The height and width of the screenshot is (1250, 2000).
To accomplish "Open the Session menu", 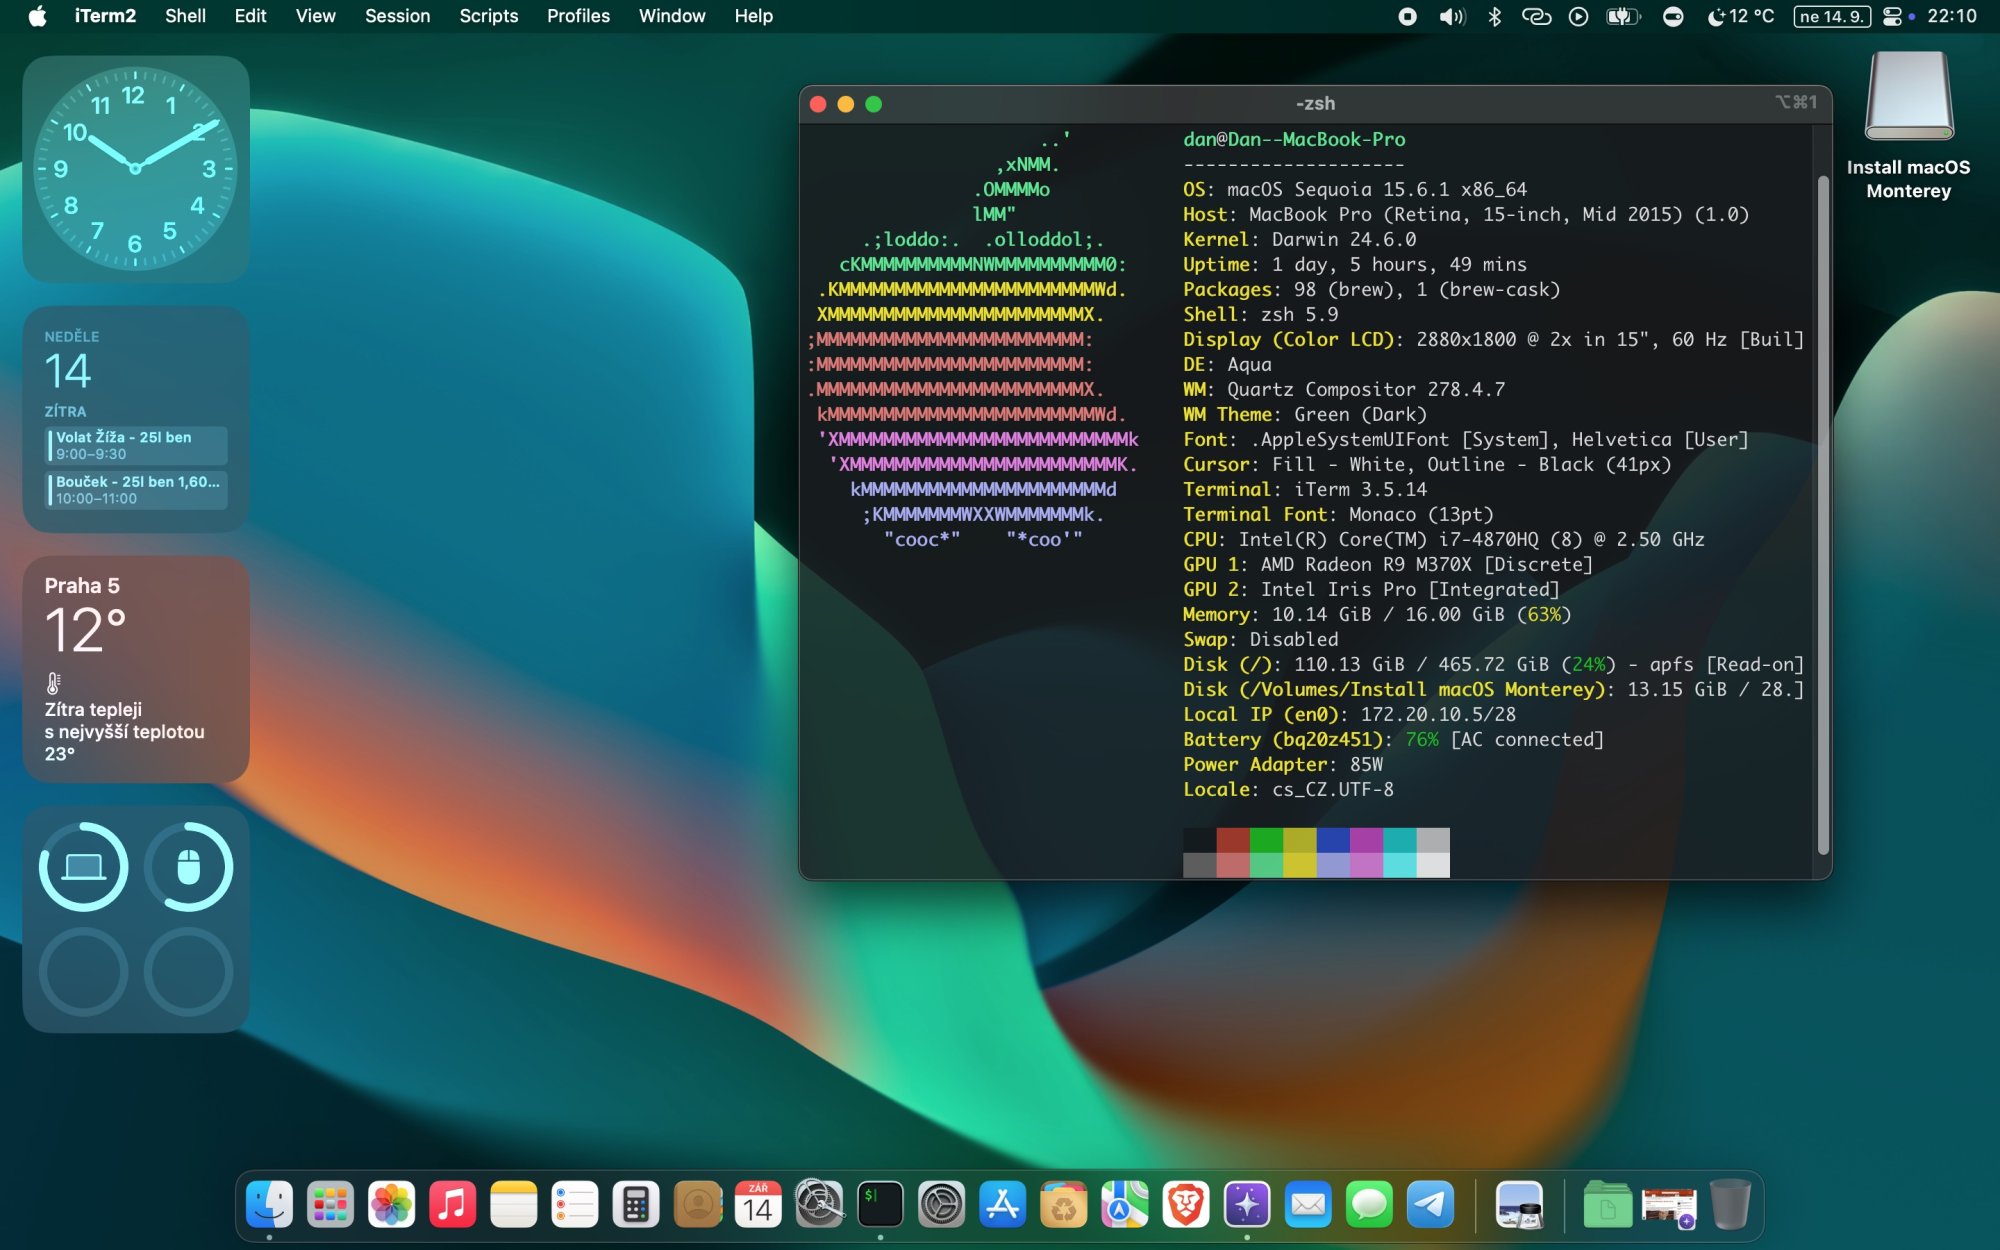I will [397, 16].
